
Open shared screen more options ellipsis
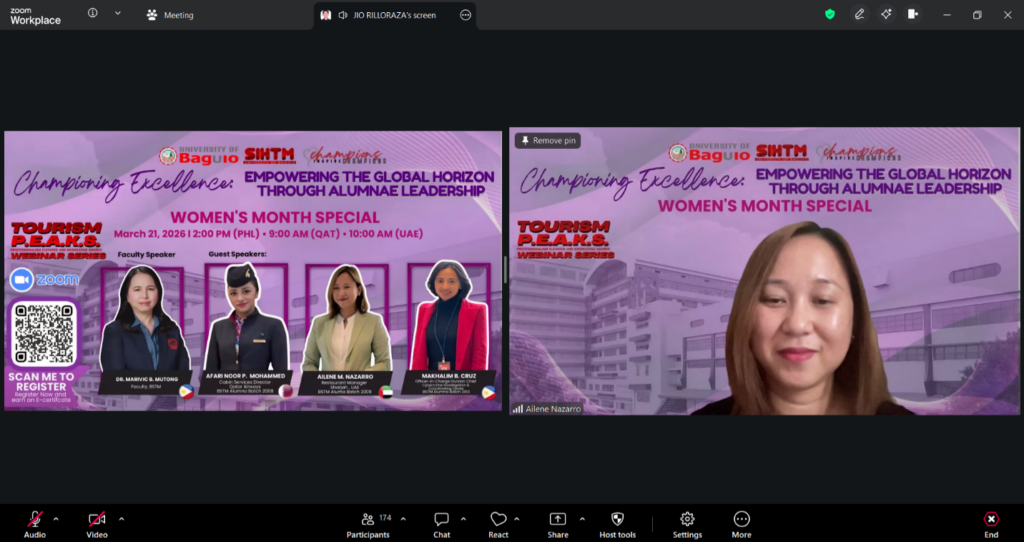[466, 15]
